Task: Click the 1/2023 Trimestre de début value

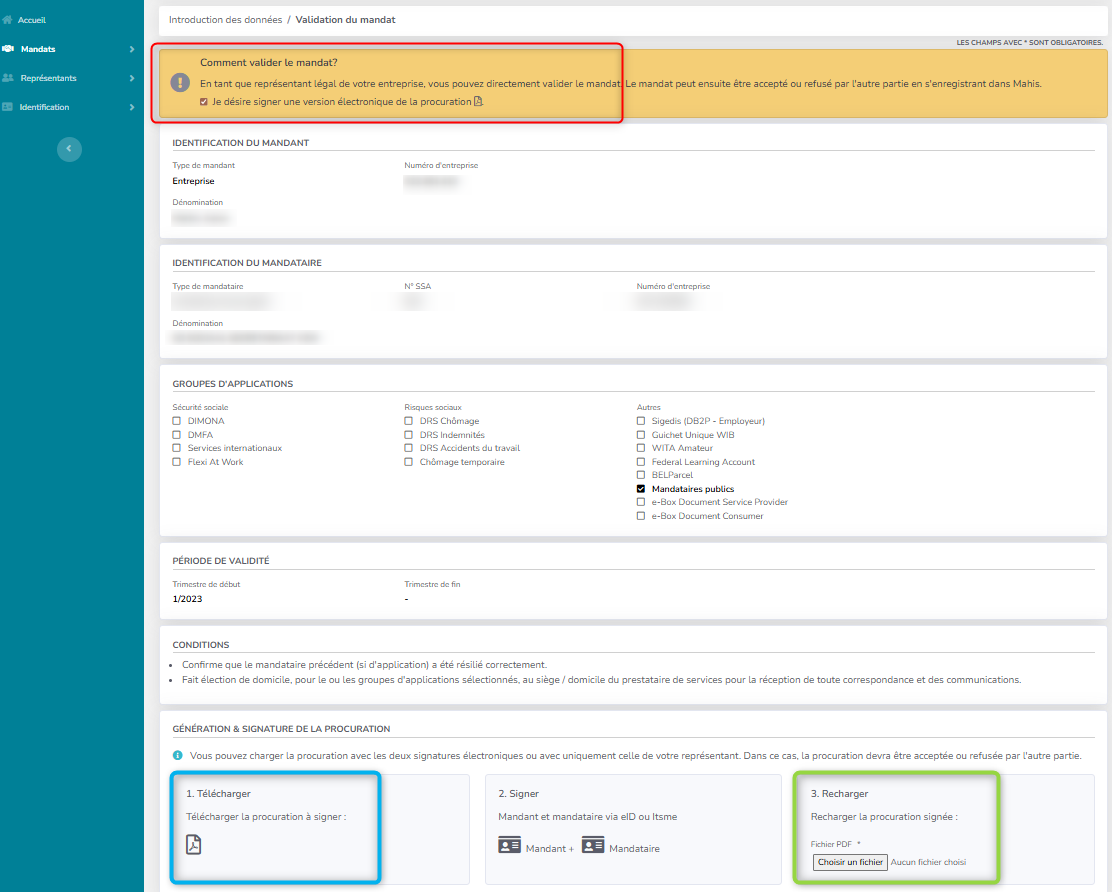Action: [x=187, y=599]
